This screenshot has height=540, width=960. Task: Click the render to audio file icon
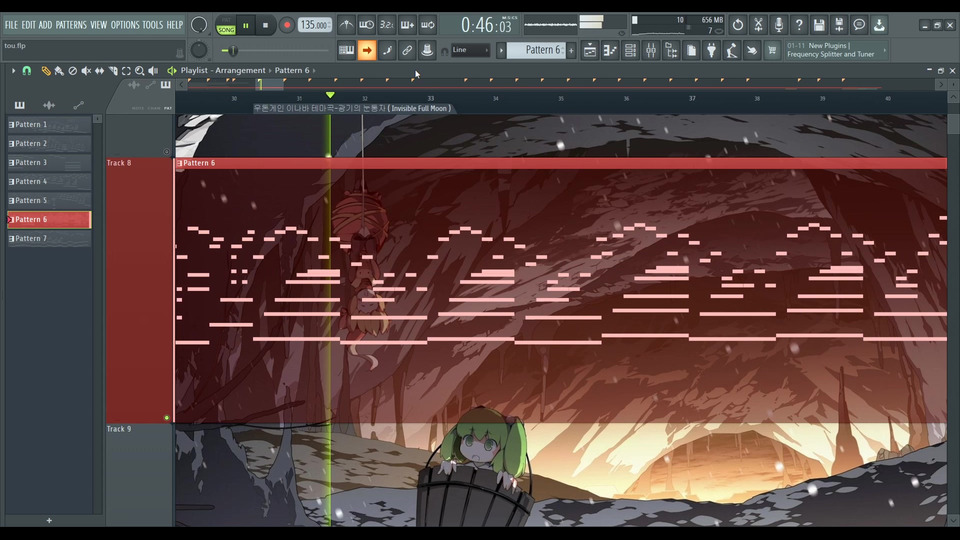click(839, 25)
